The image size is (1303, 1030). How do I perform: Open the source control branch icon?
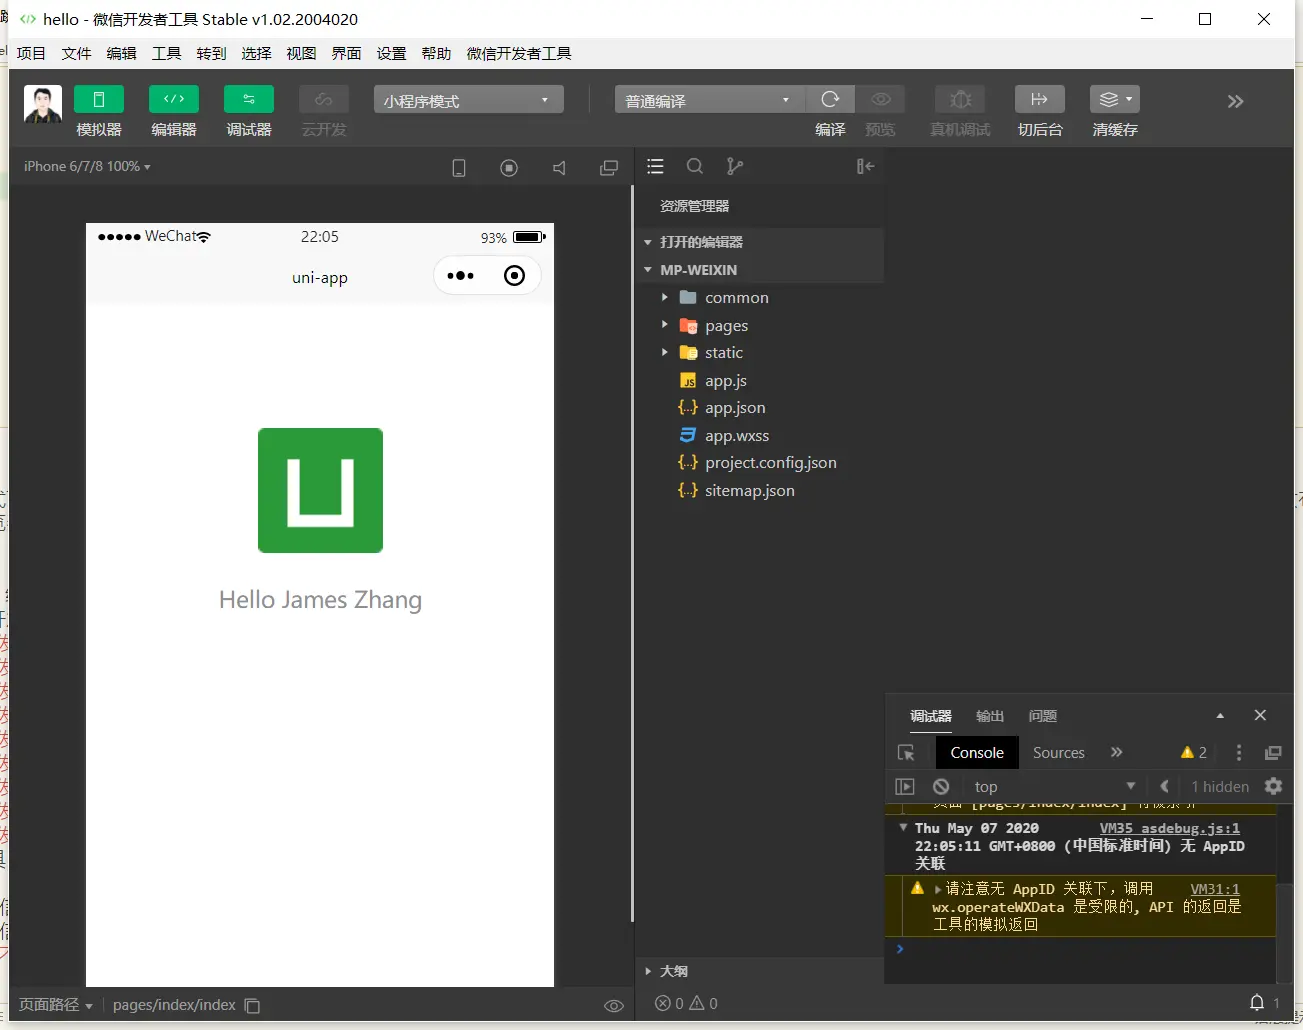(x=735, y=166)
